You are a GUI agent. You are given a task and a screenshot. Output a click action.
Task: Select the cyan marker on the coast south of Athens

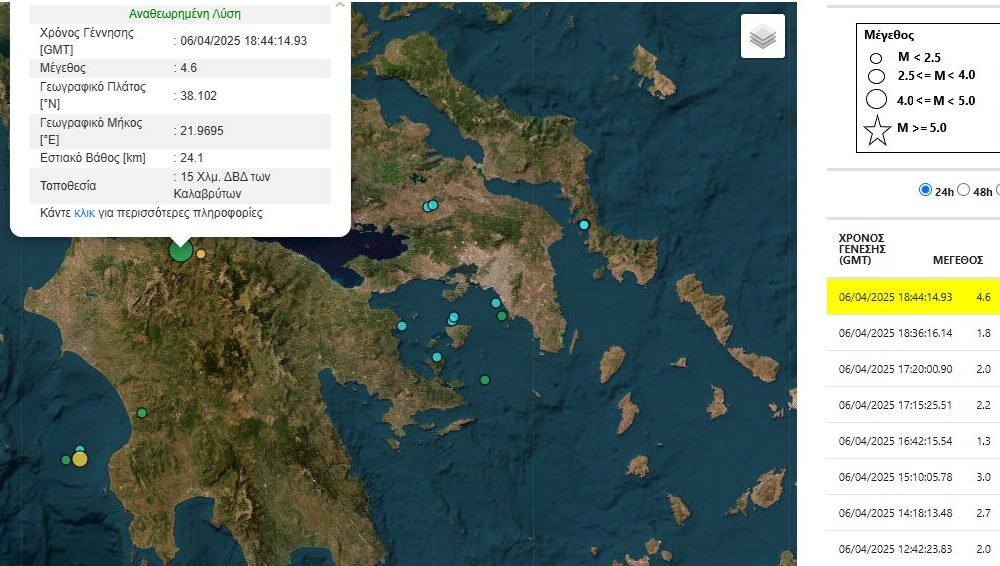496,303
